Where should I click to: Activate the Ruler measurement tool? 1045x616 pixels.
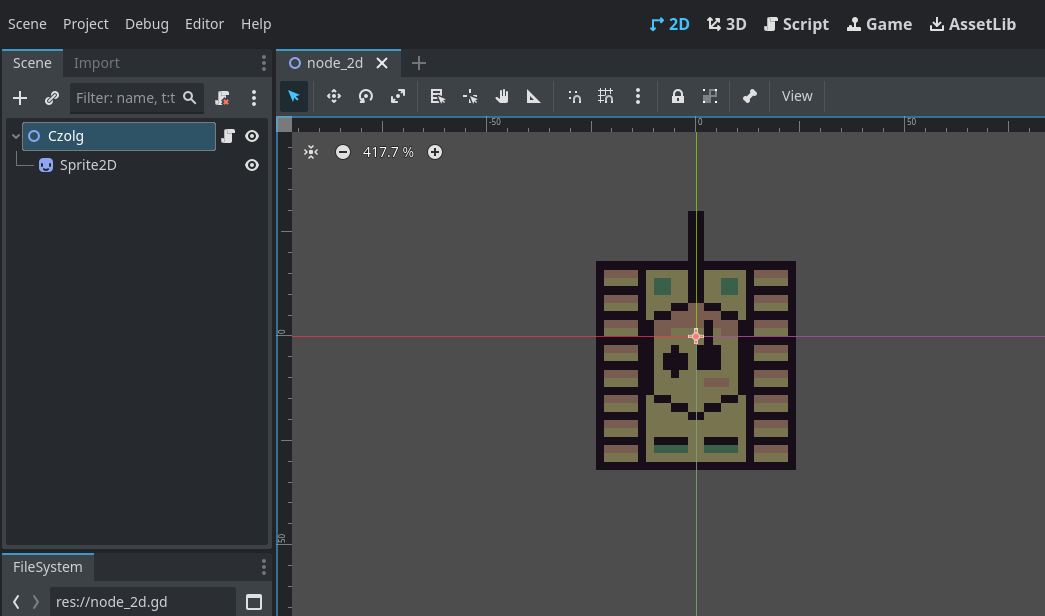tap(534, 96)
